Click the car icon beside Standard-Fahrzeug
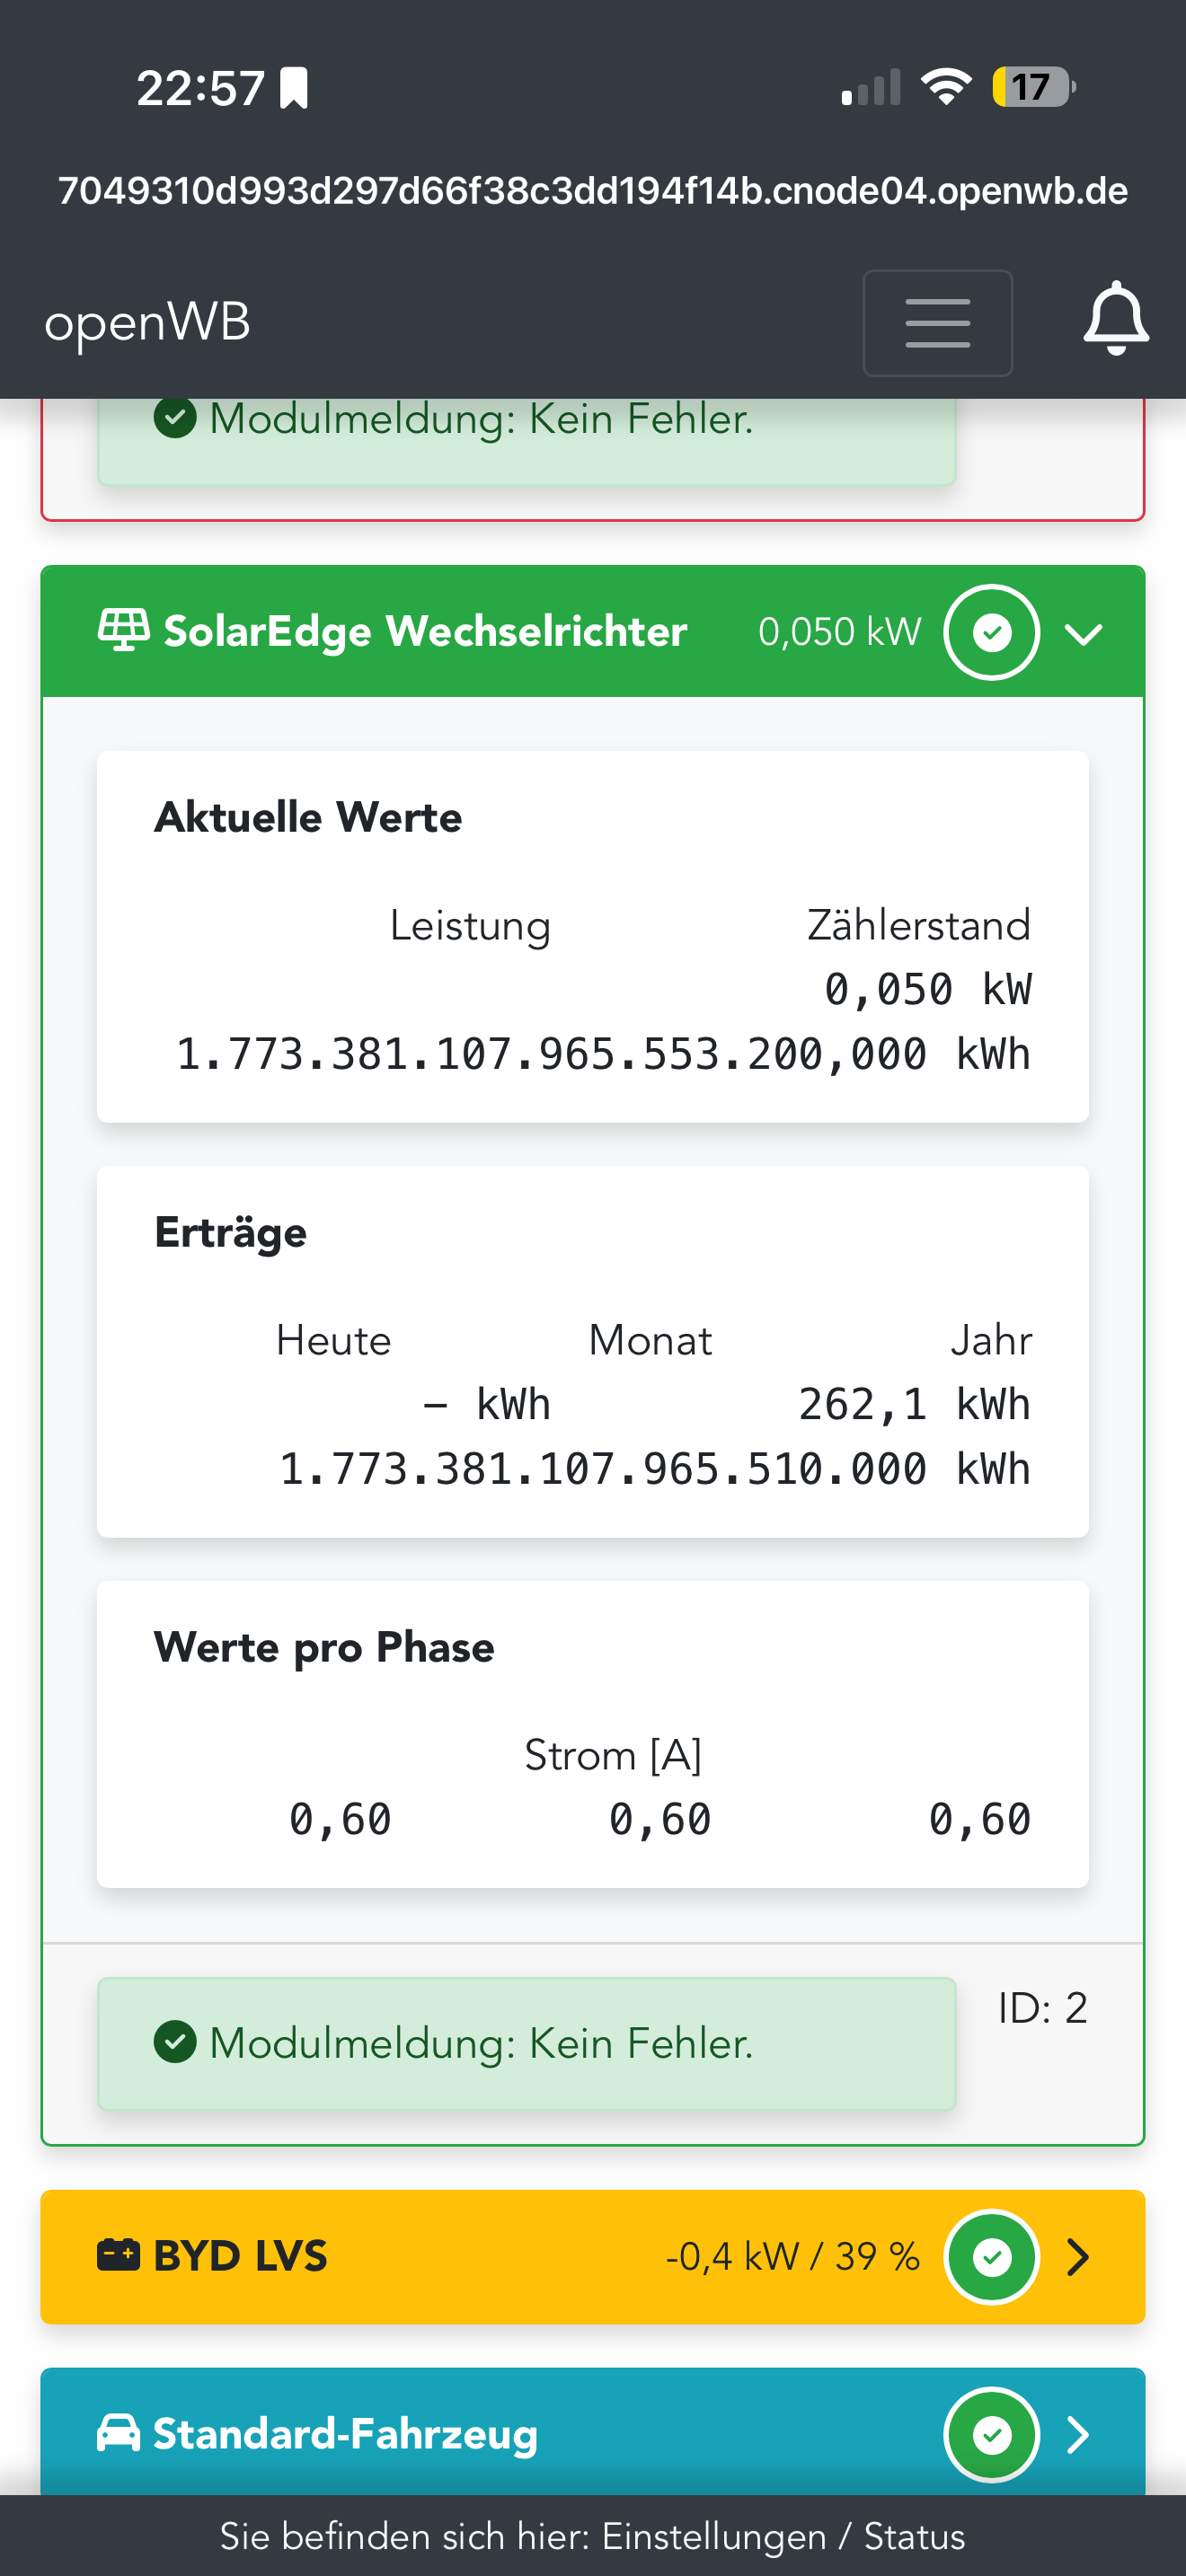Screen dimensions: 1186x2576 coord(118,2433)
